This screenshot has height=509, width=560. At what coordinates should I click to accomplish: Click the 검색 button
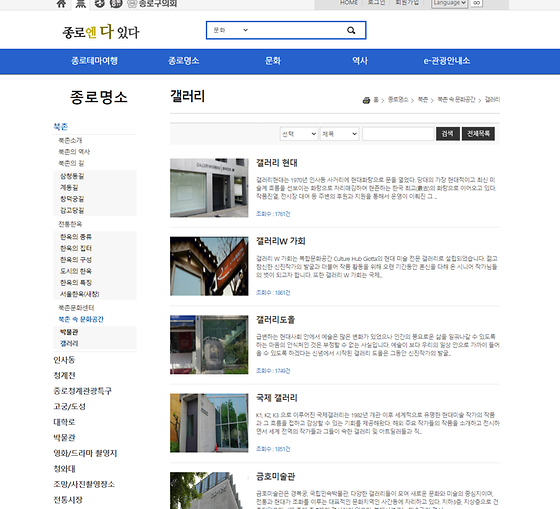448,134
